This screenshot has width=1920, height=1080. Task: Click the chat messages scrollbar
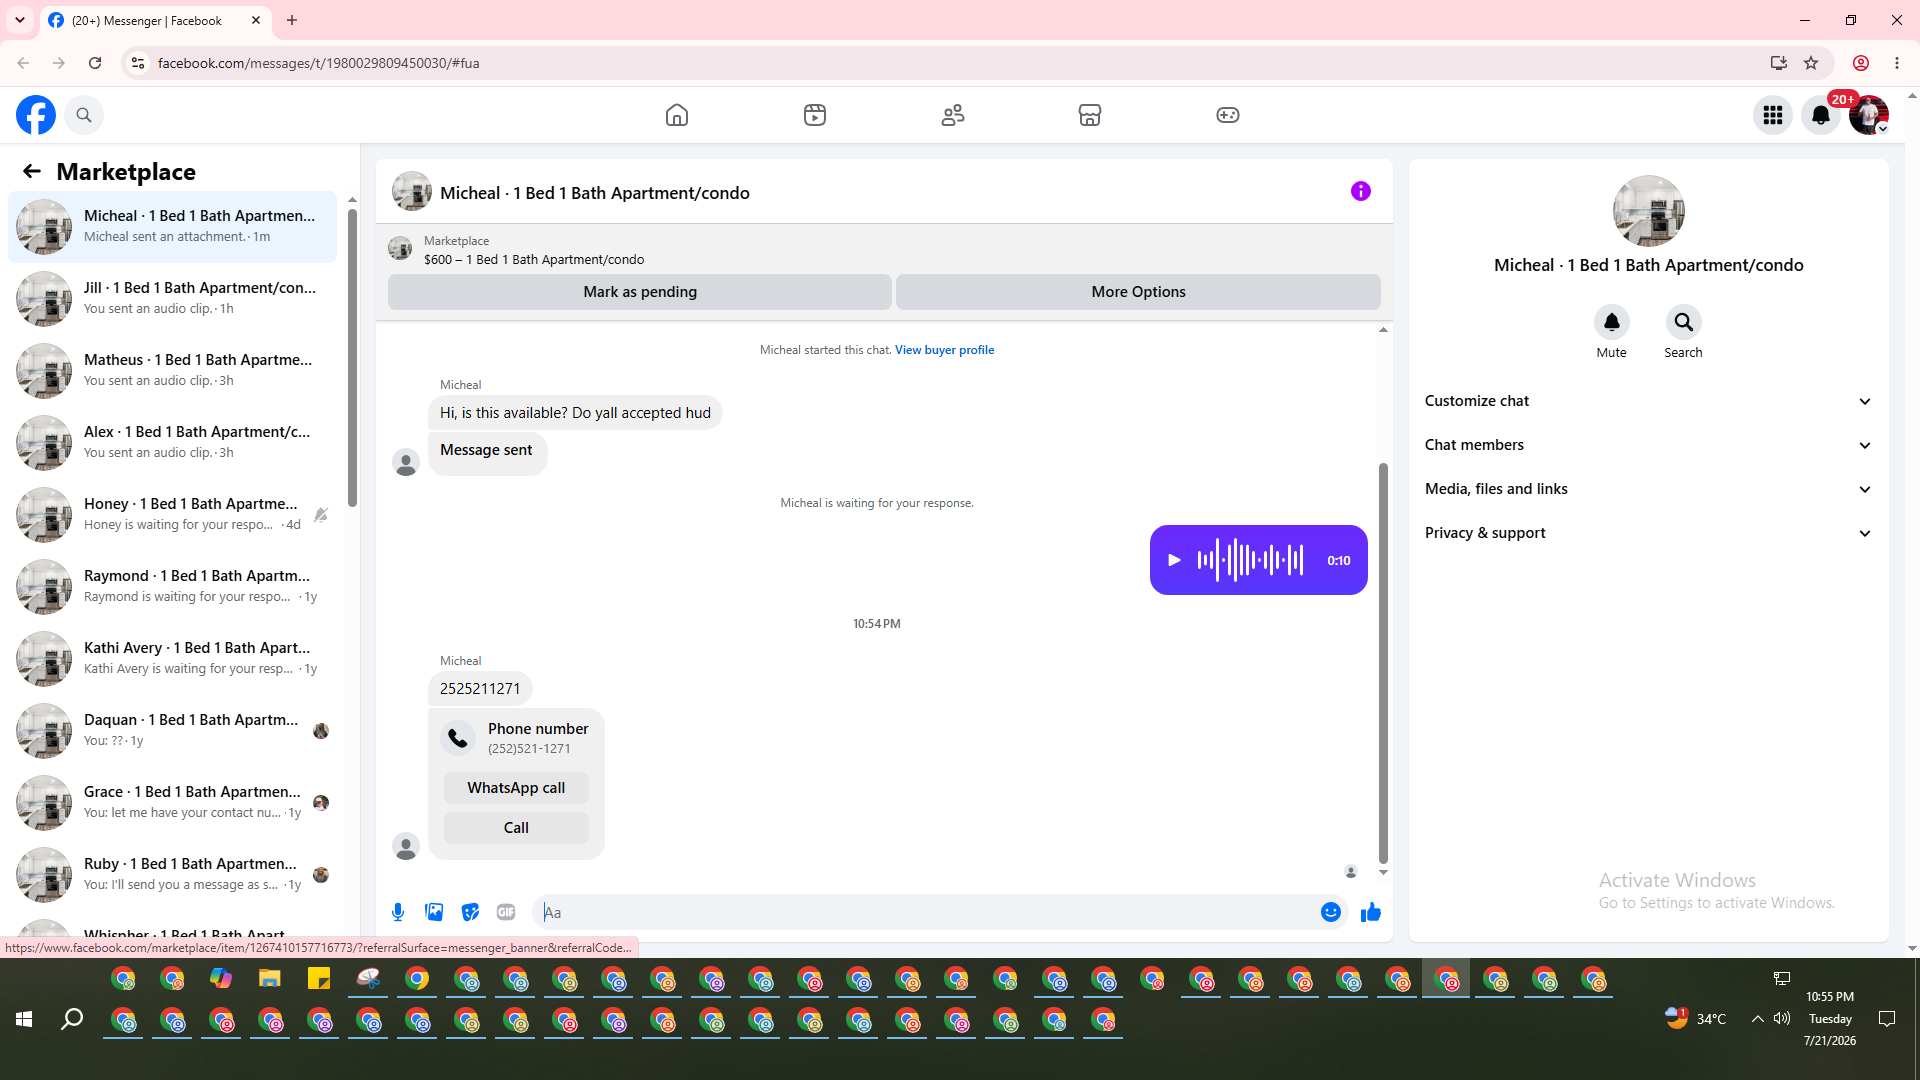(x=1383, y=662)
